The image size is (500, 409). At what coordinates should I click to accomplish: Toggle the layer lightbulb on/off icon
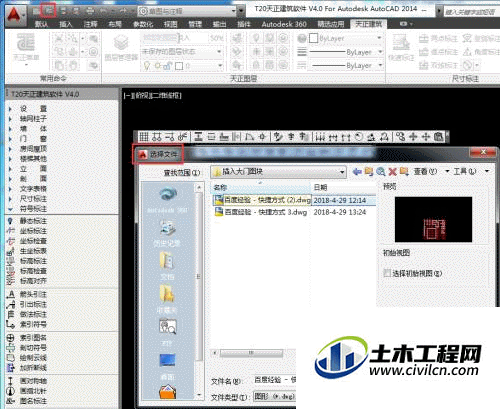[x=147, y=66]
